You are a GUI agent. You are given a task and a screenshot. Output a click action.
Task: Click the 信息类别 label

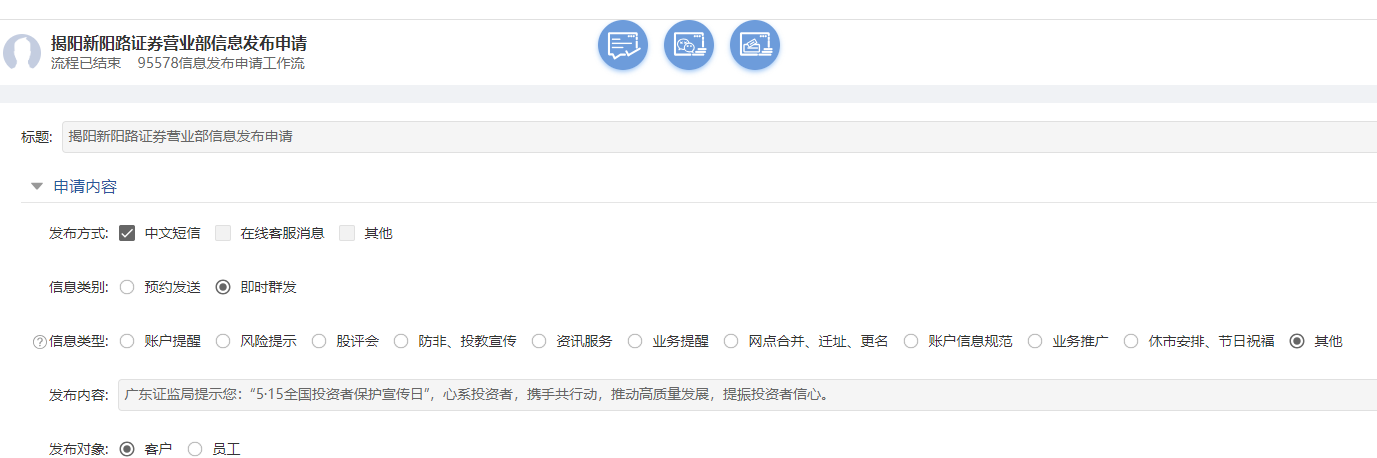point(78,287)
